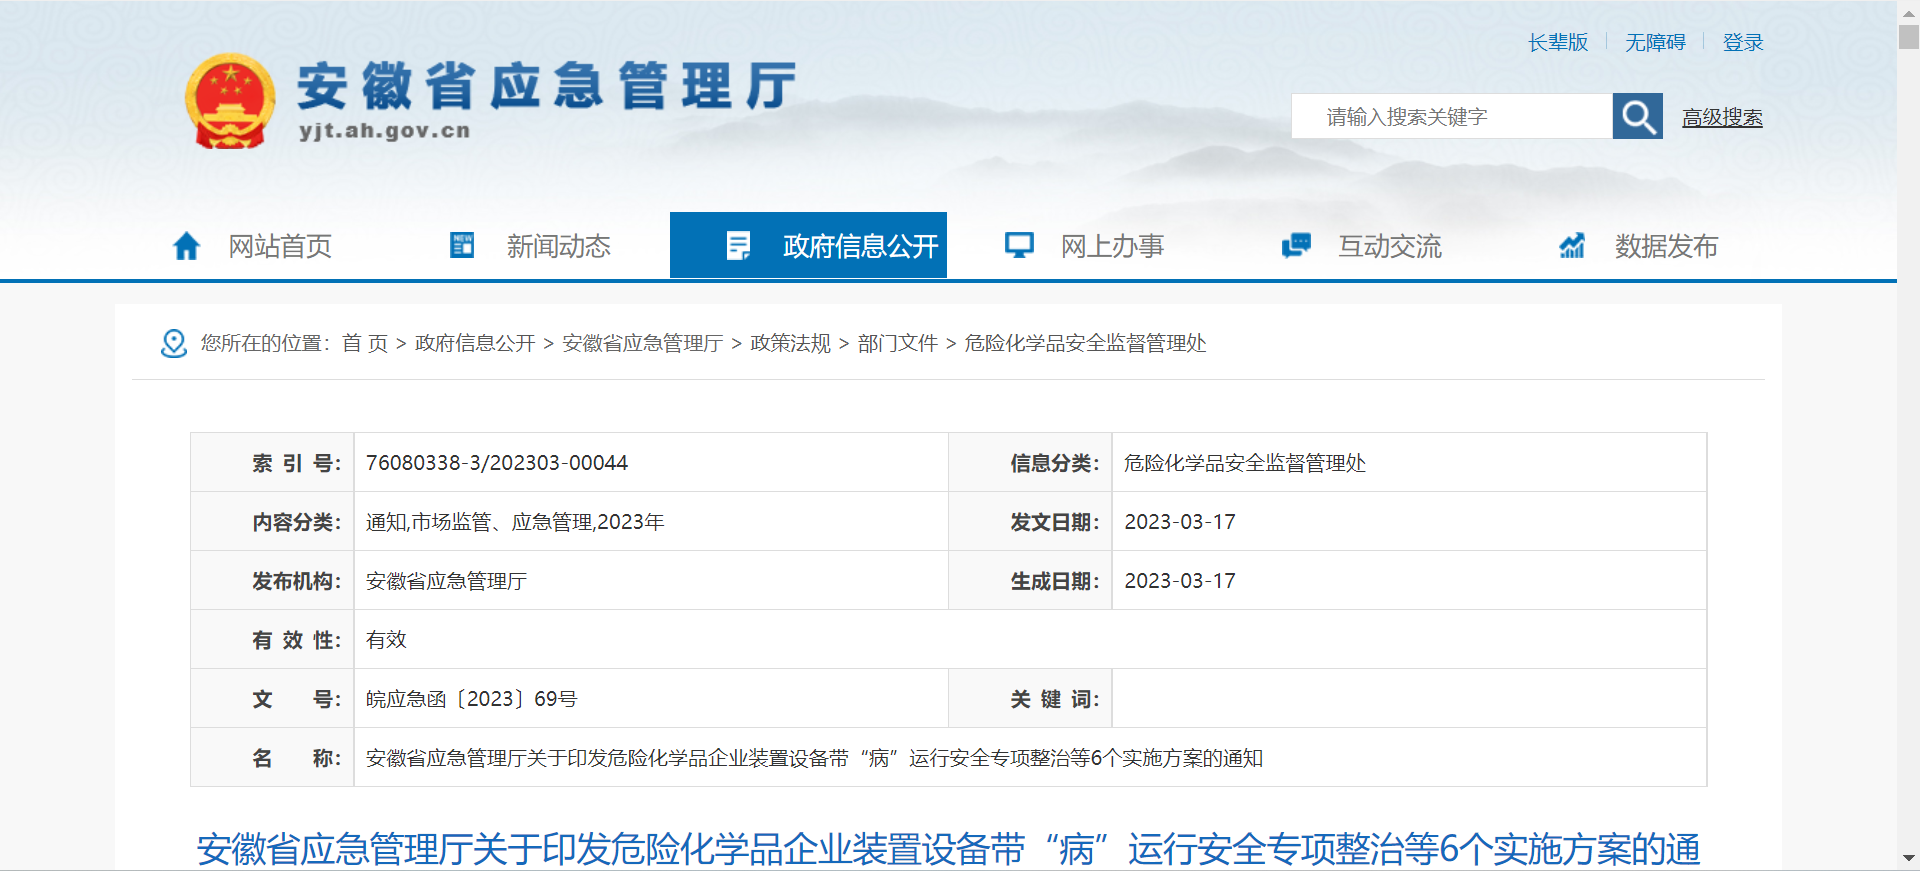Image resolution: width=1920 pixels, height=871 pixels.
Task: Click the news icon beside 新闻动态
Action: tap(462, 245)
